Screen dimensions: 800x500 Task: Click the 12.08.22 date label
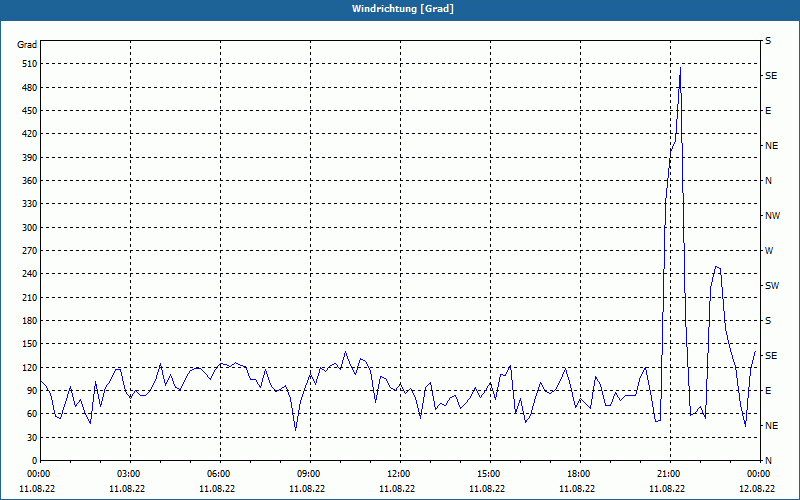757,489
